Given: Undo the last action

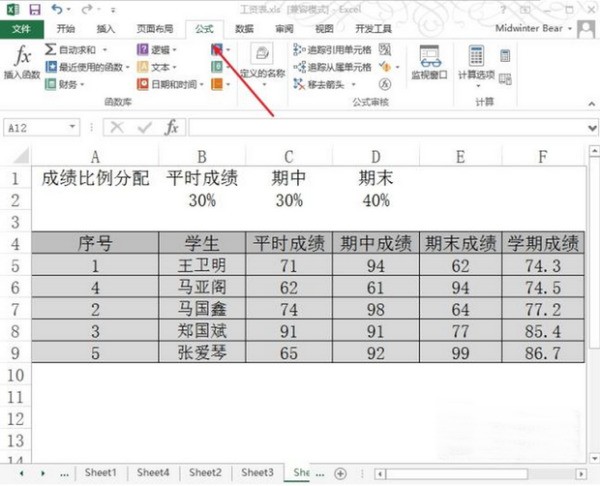Looking at the screenshot, I should point(57,9).
